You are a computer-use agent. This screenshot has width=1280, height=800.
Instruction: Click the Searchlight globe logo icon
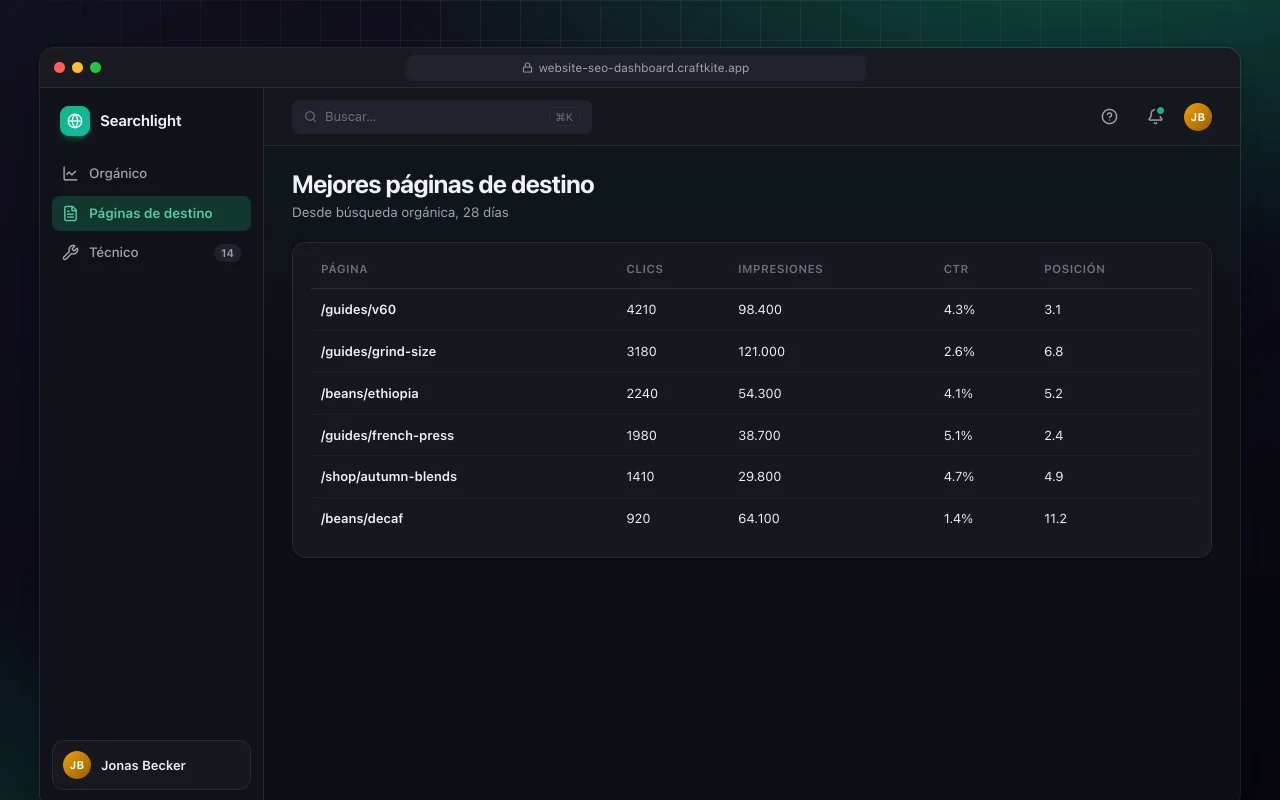click(75, 121)
